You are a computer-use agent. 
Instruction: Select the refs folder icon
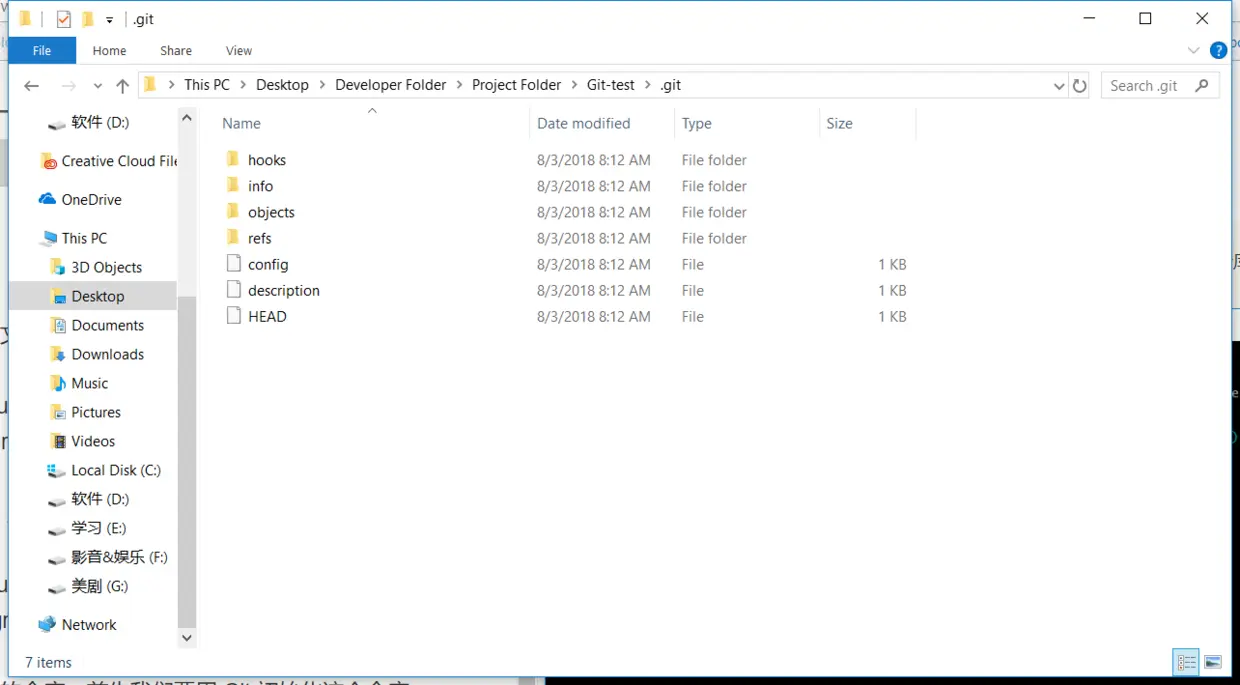coord(233,237)
